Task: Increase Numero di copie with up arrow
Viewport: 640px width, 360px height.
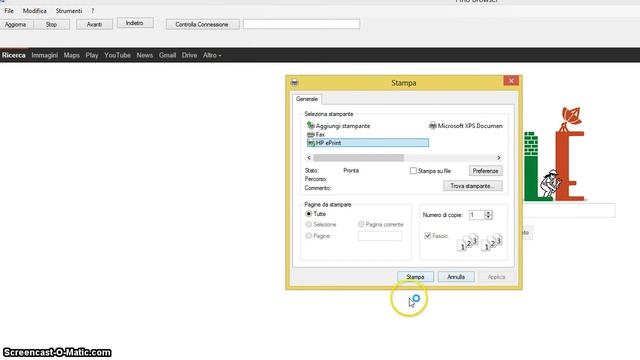Action: (x=489, y=213)
